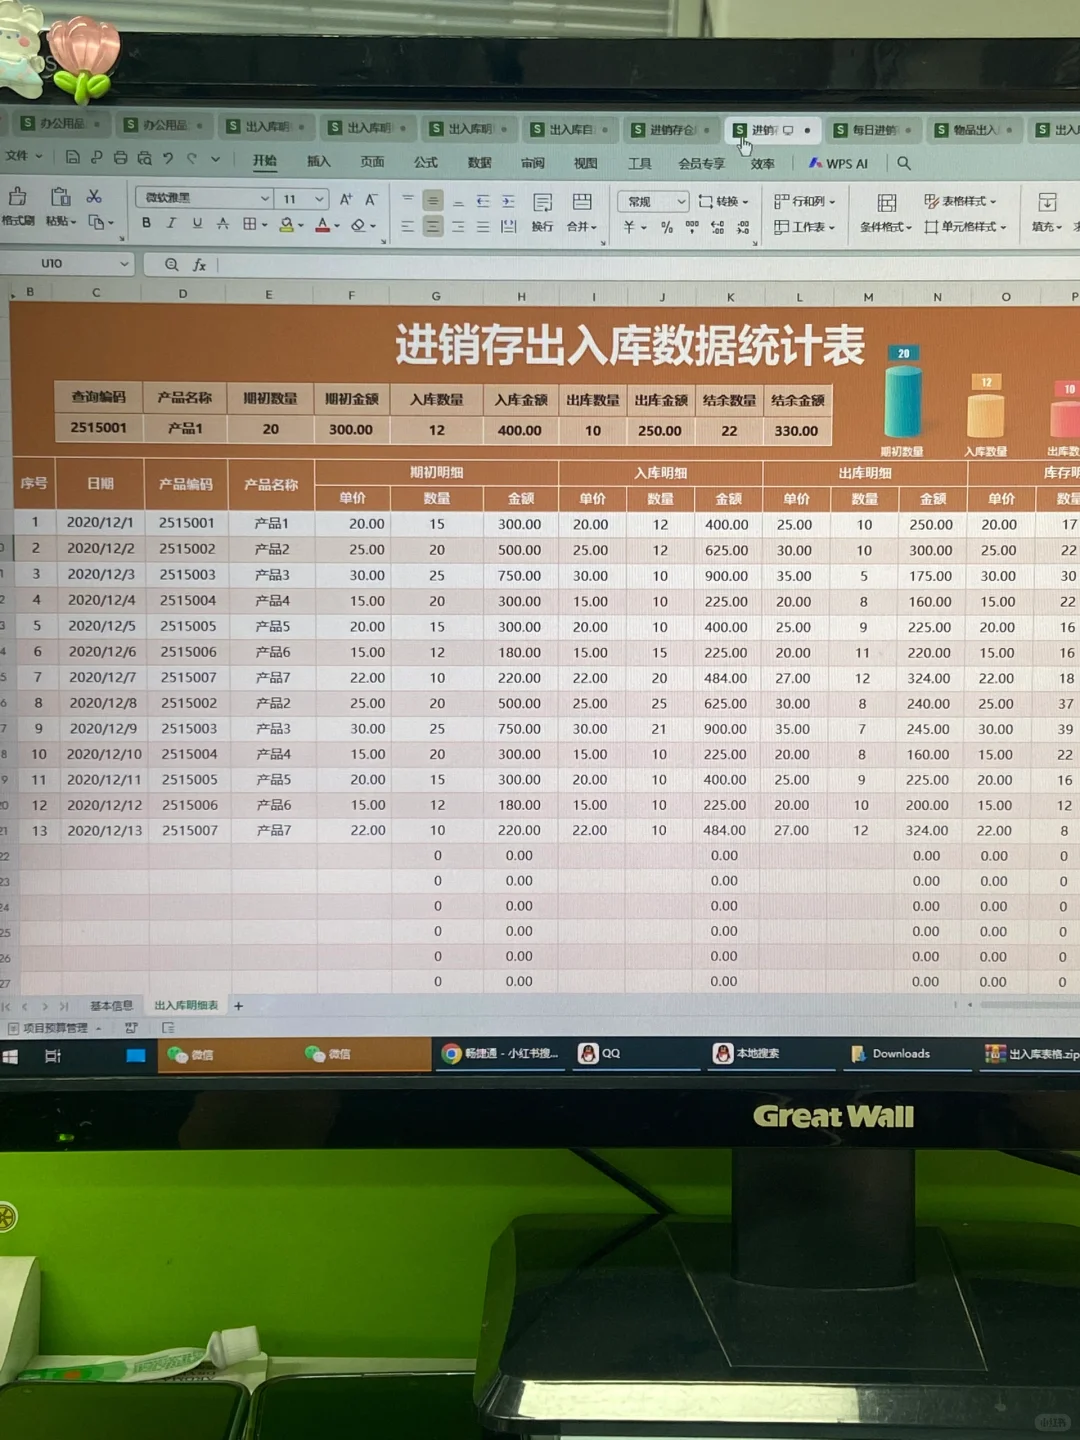Screen dimensions: 1080x1440
Task: Click the Wrap text (换行) icon
Action: coord(542,202)
